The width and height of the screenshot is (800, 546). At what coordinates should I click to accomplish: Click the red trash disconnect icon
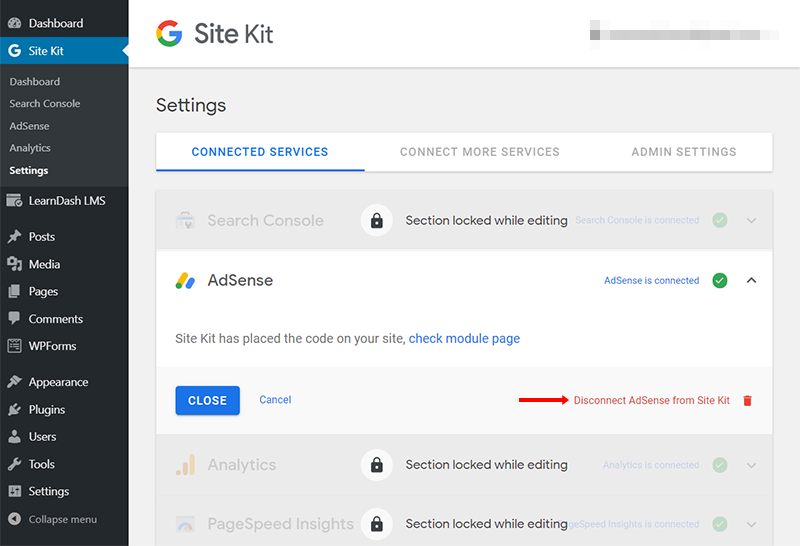click(x=747, y=401)
